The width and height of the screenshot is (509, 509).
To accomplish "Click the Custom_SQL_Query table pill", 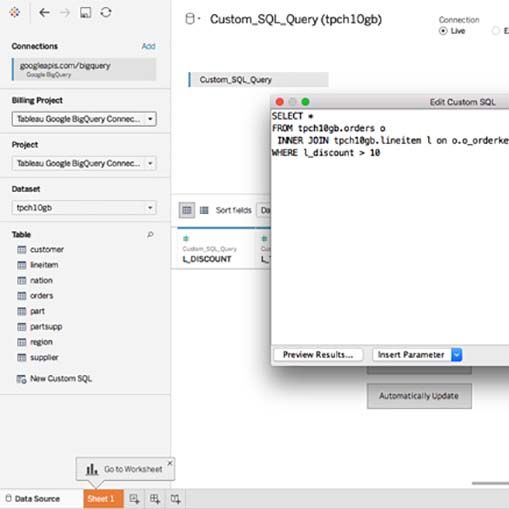I will click(258, 80).
